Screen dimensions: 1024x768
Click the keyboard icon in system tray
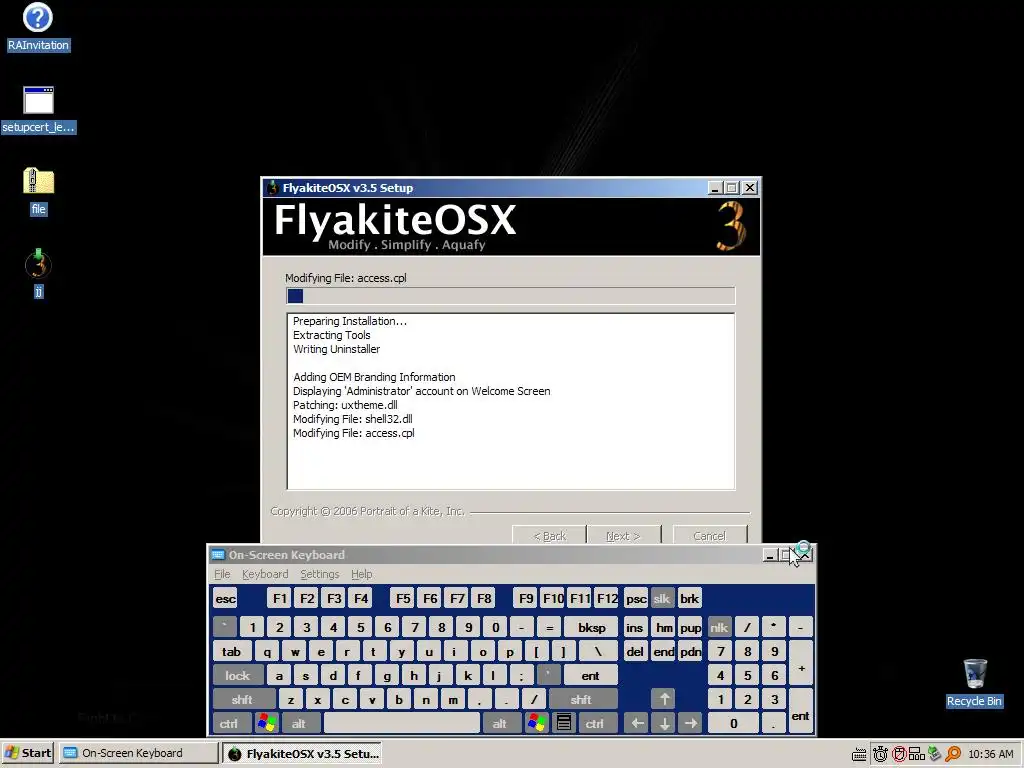[x=859, y=754]
